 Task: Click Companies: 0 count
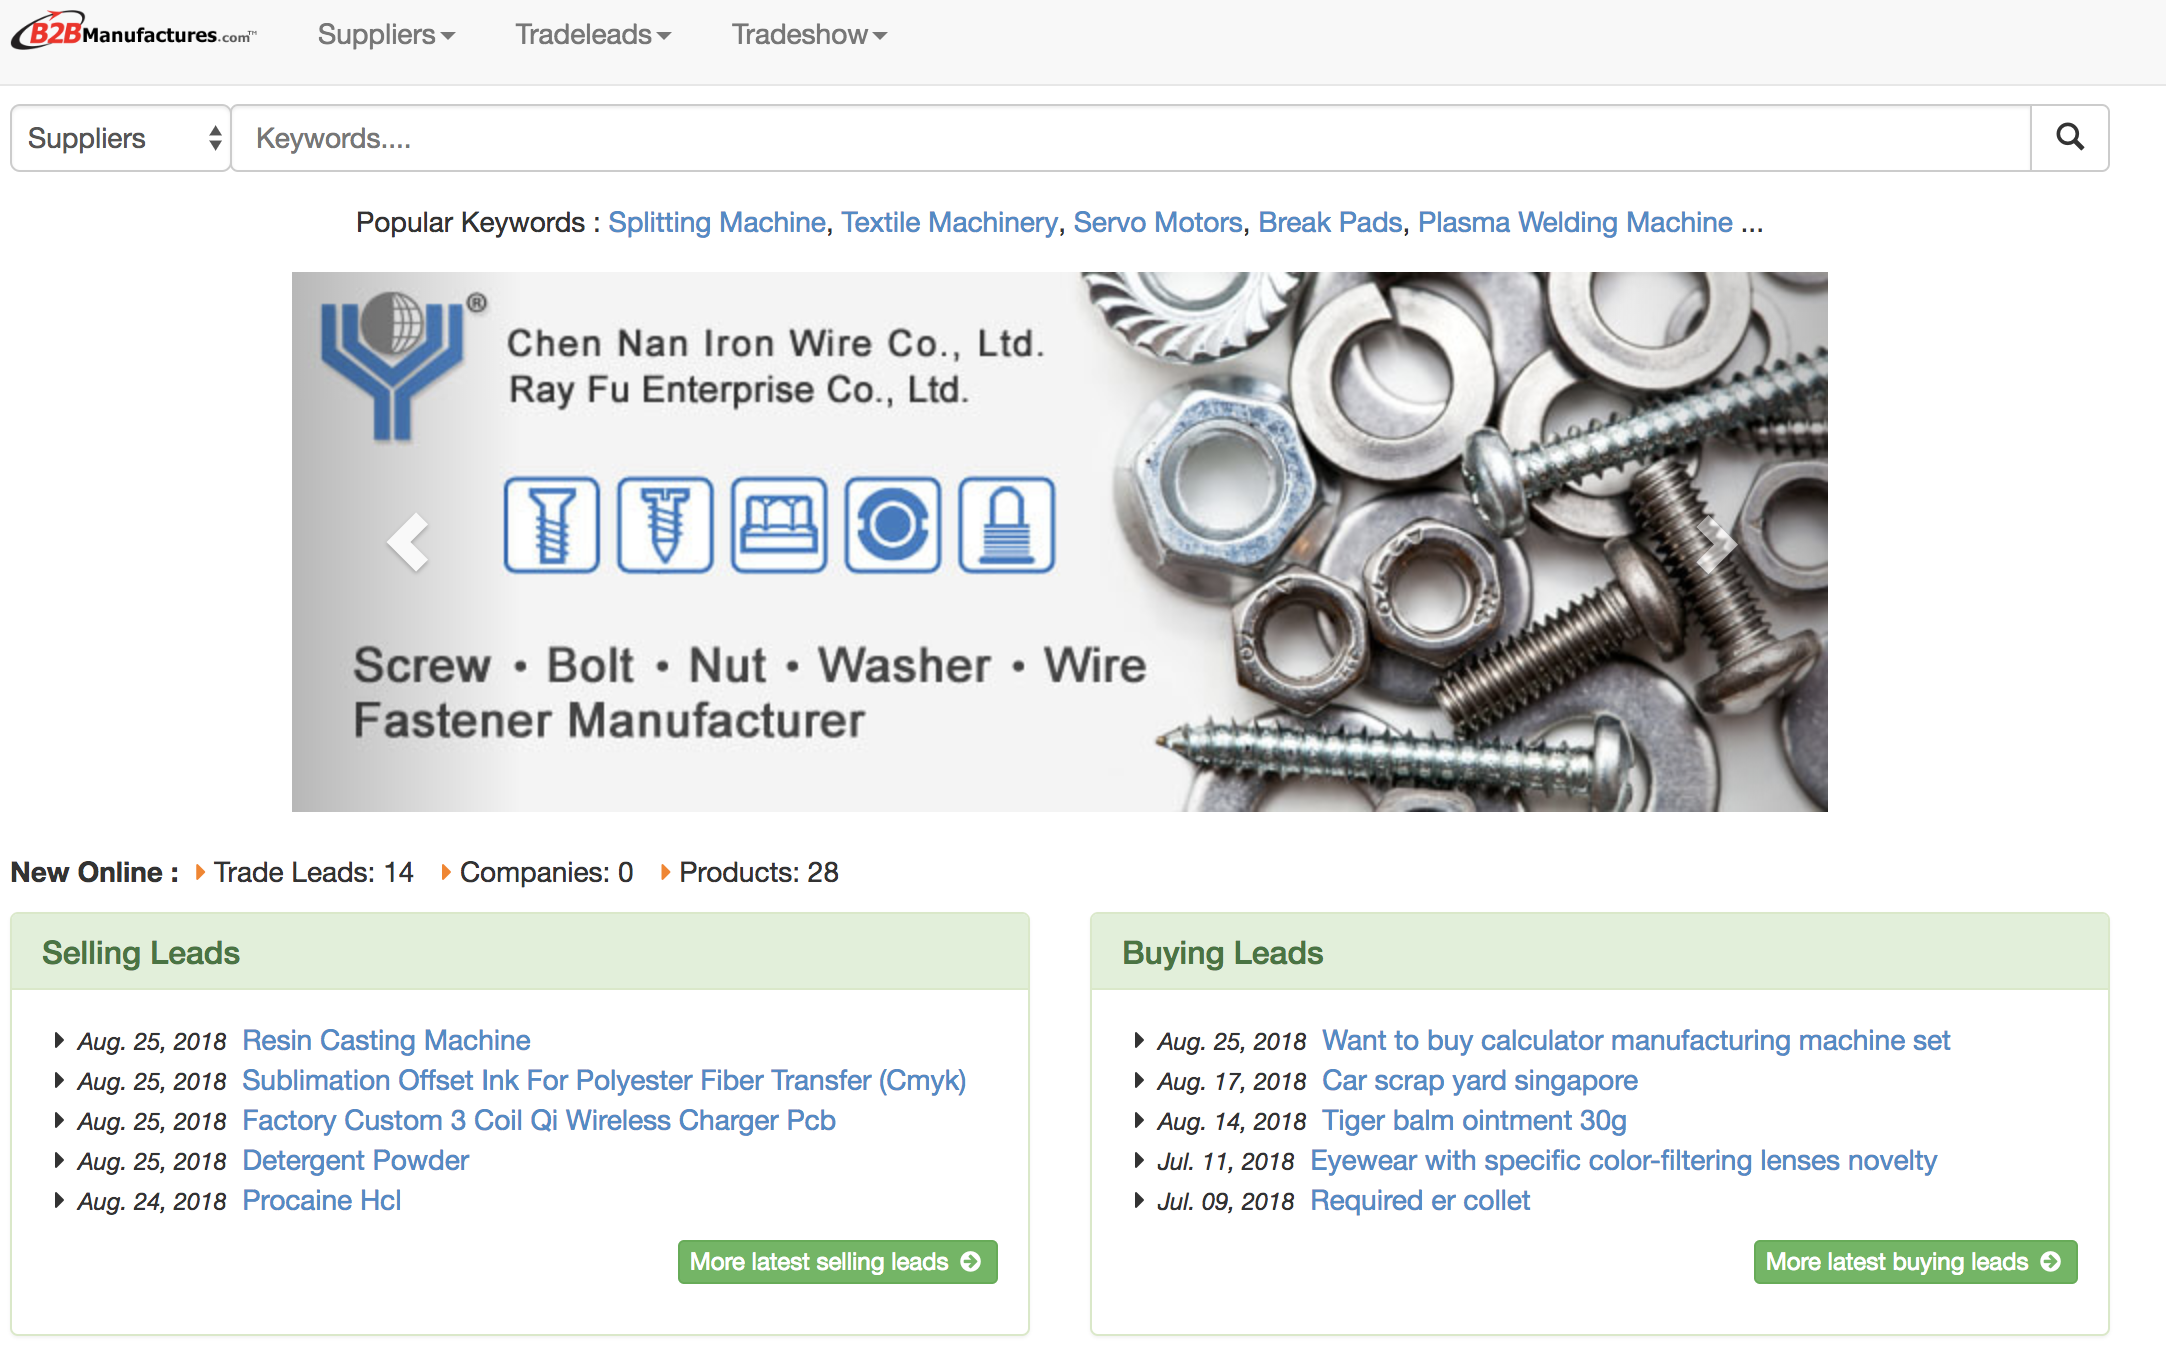(546, 872)
